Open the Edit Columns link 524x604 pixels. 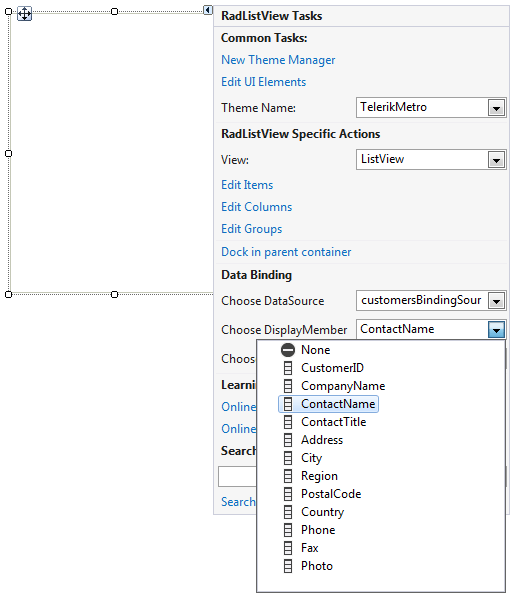(257, 207)
